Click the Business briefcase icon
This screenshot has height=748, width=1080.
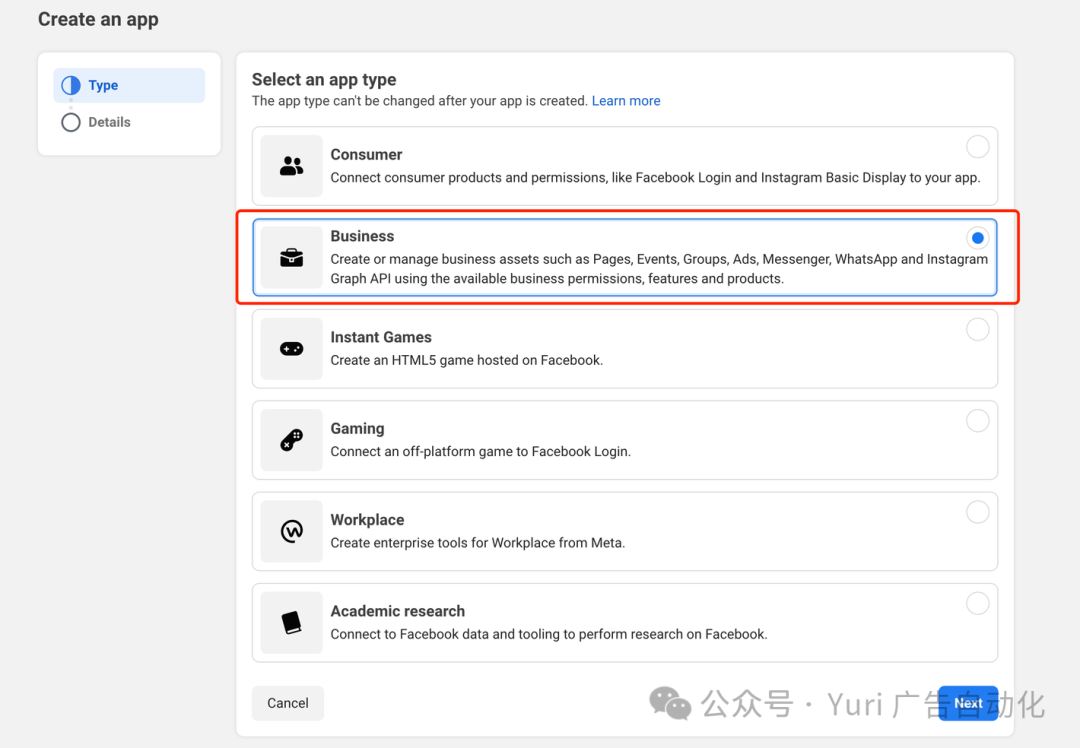[291, 258]
